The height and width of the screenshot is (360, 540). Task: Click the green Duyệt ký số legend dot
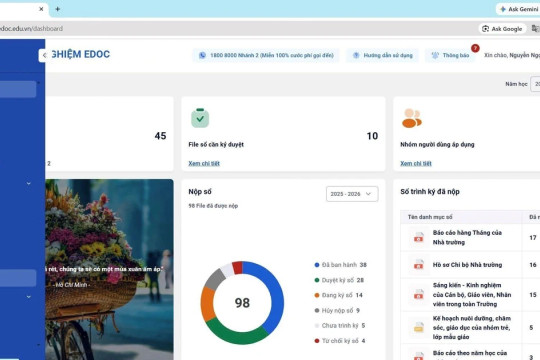pos(317,280)
